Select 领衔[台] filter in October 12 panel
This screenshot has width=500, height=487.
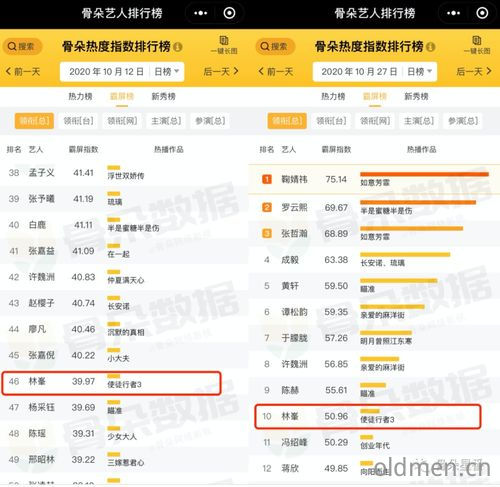[78, 121]
